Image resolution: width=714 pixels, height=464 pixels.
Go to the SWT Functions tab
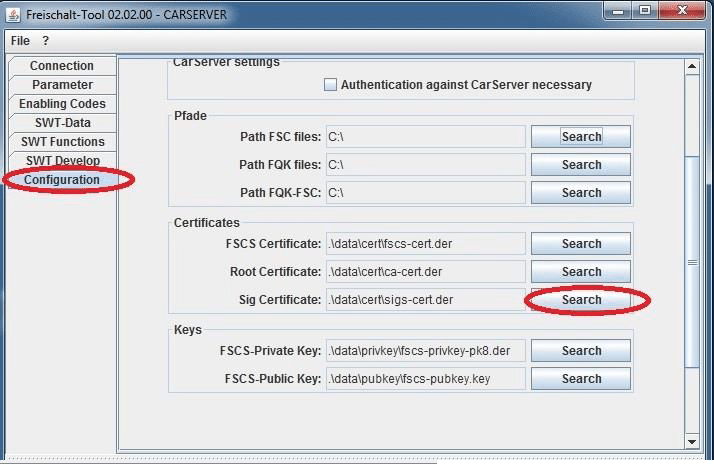pyautogui.click(x=62, y=142)
